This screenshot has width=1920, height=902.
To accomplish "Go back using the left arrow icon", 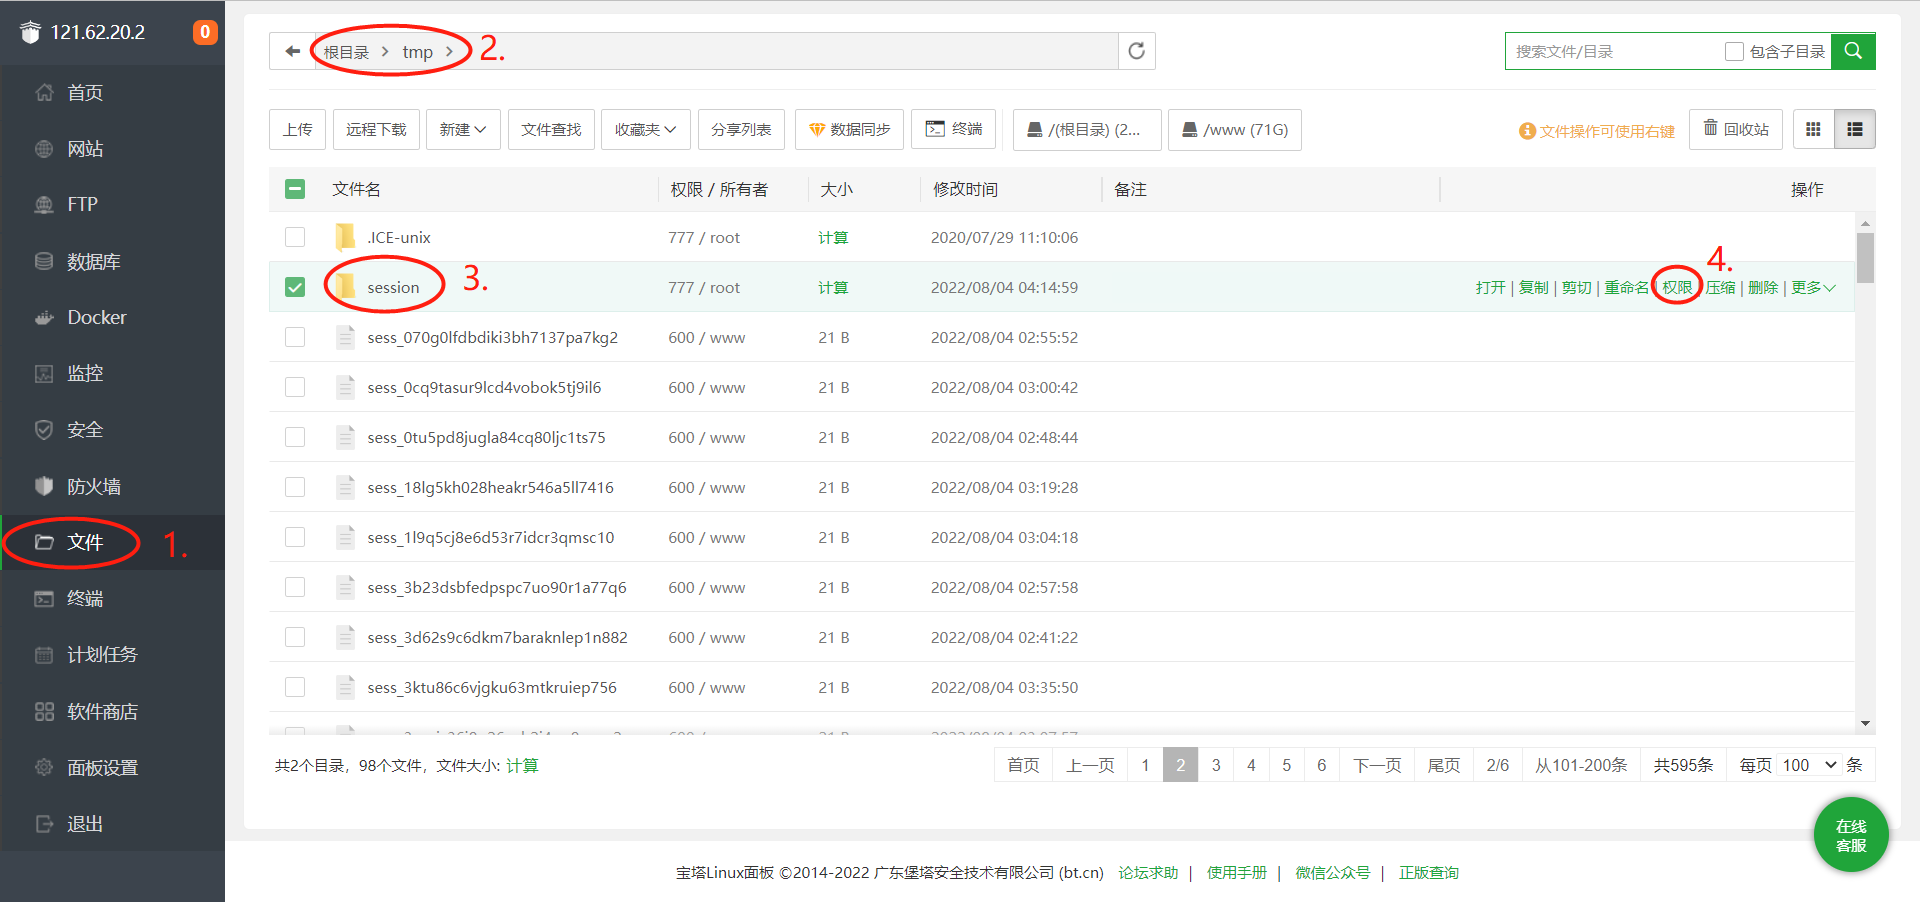I will [x=292, y=51].
